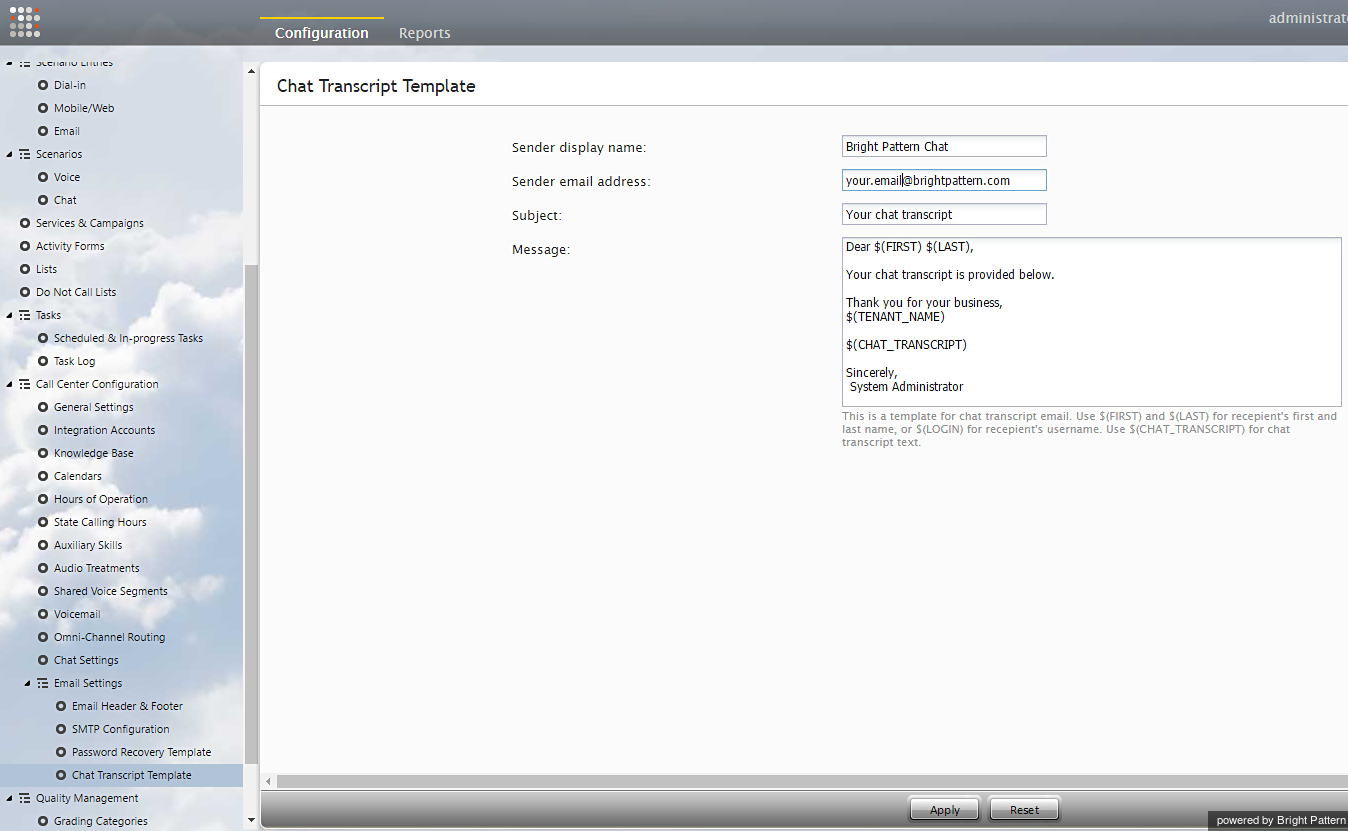This screenshot has width=1348, height=831.
Task: Open Email scenario entries
Action: 67,131
